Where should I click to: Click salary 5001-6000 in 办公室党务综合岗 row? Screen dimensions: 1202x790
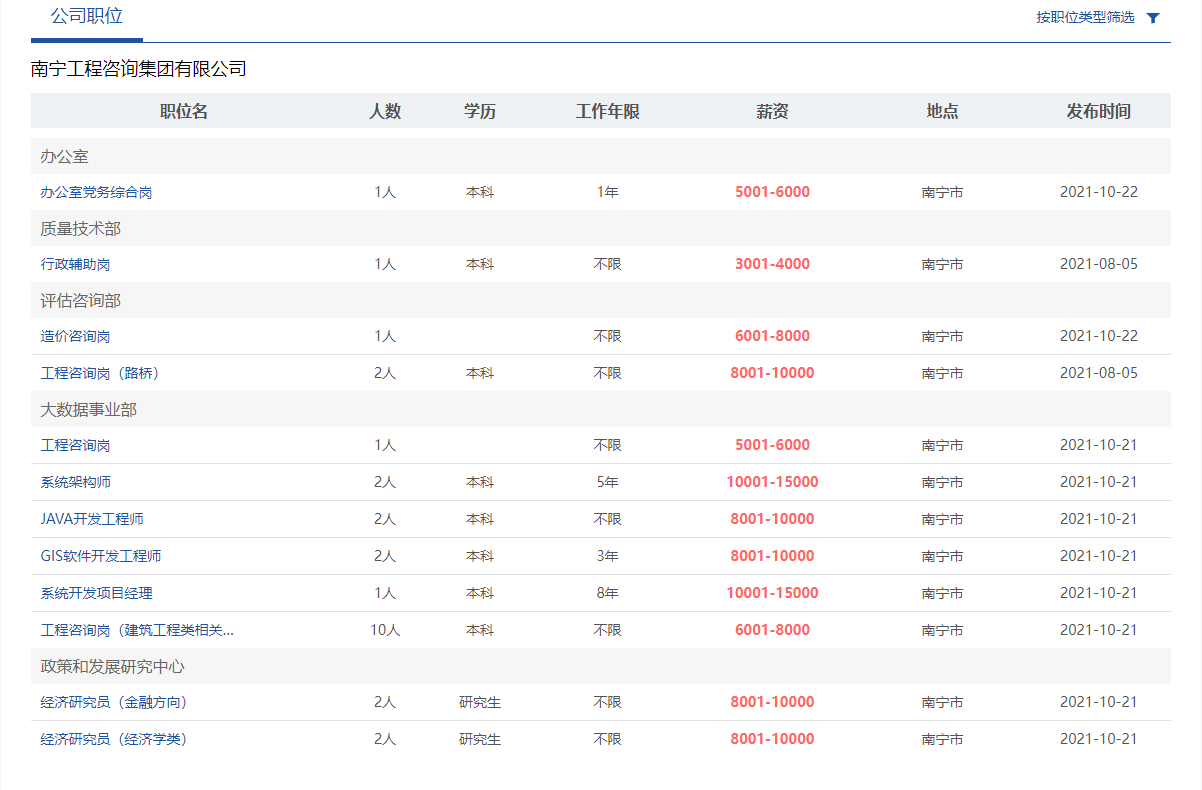(773, 192)
